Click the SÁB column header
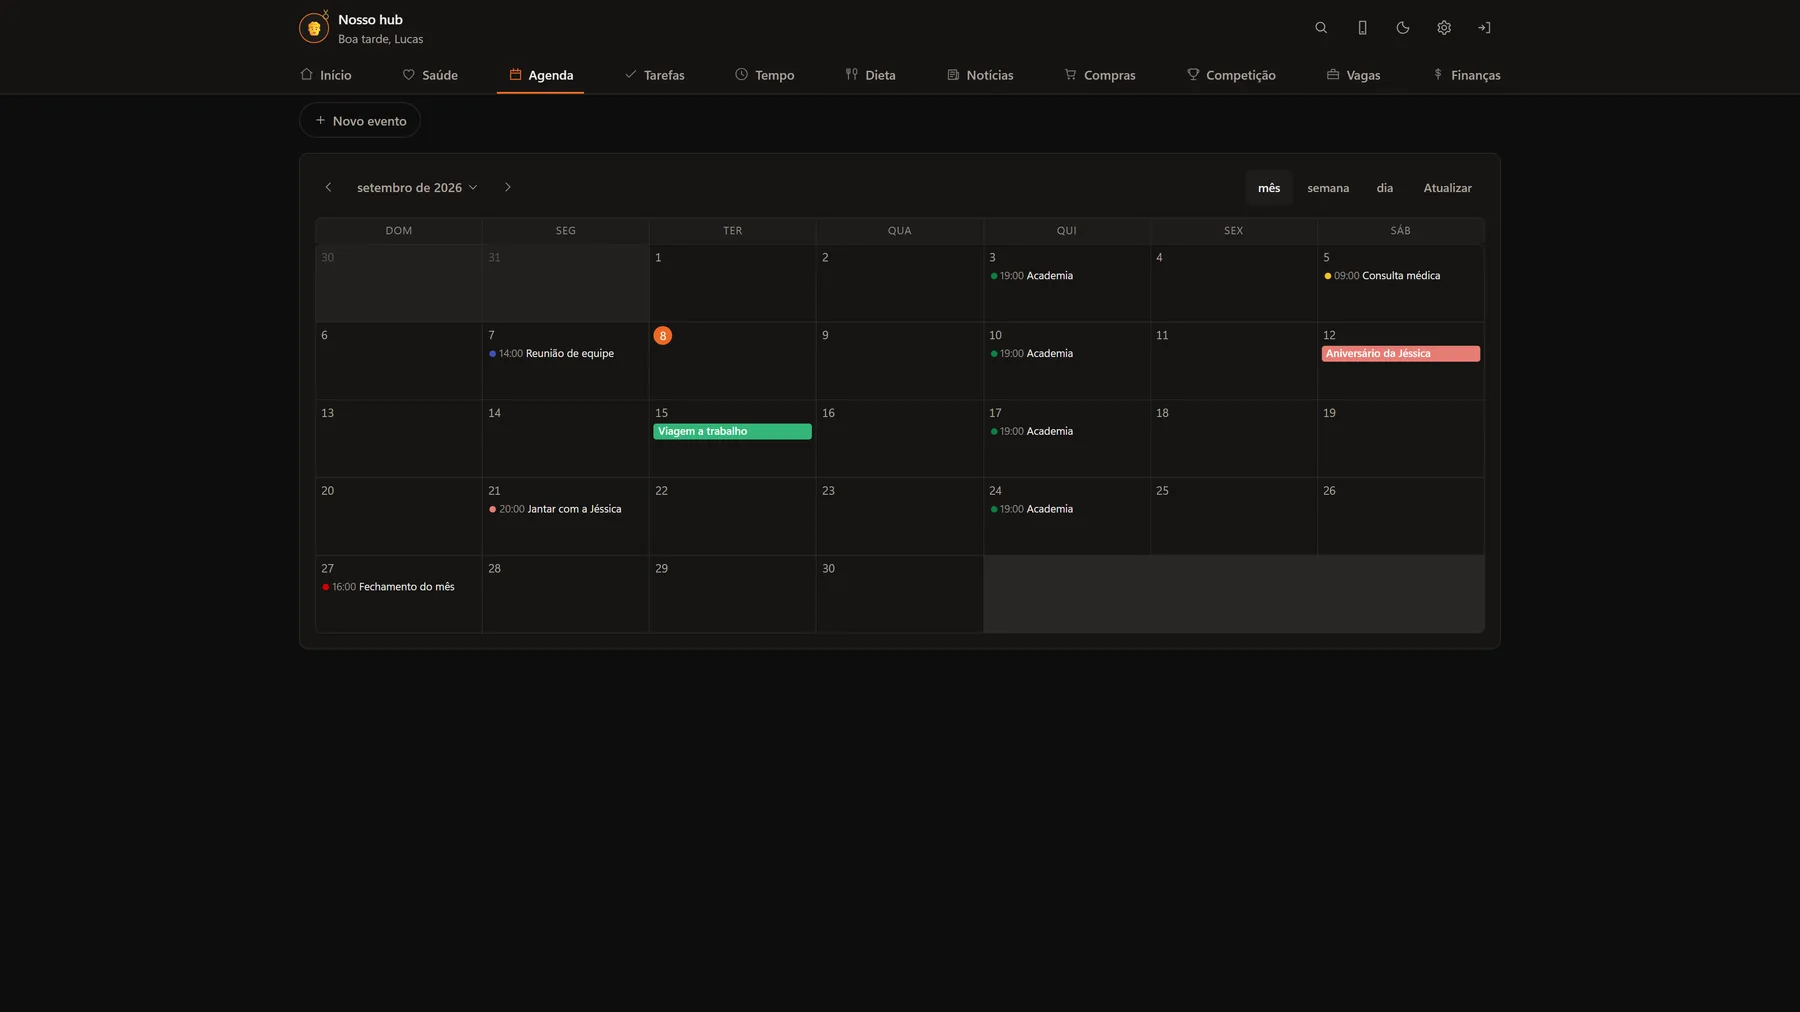 (1400, 231)
